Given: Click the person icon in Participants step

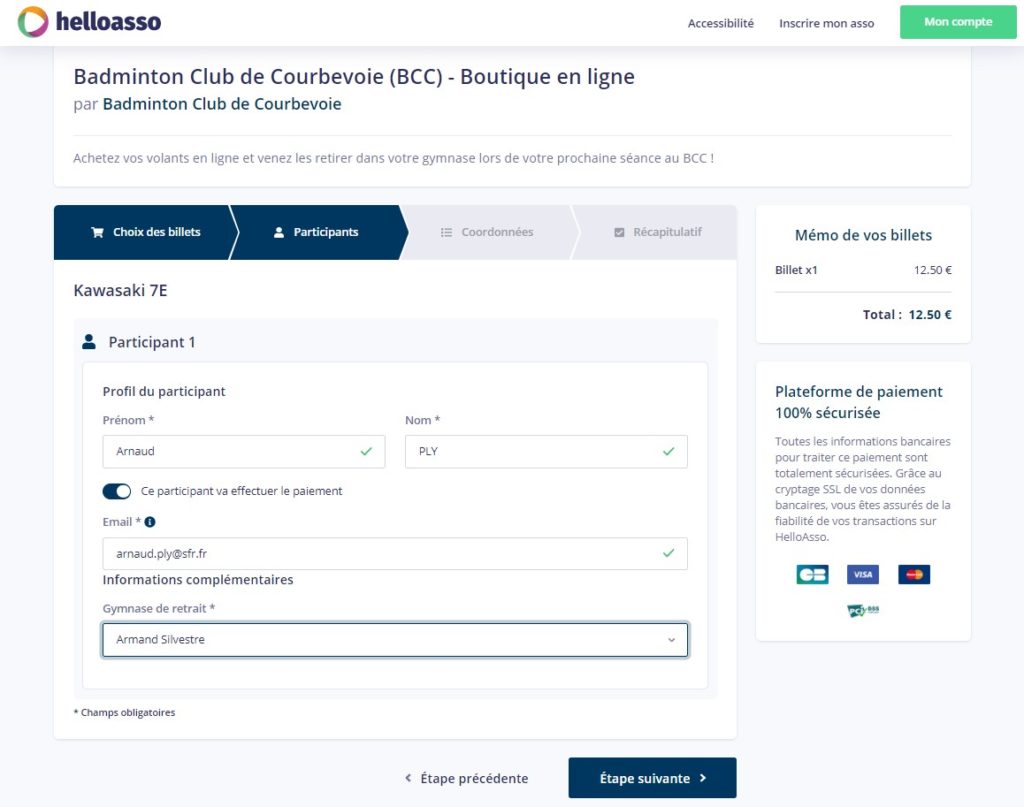Looking at the screenshot, I should 279,232.
